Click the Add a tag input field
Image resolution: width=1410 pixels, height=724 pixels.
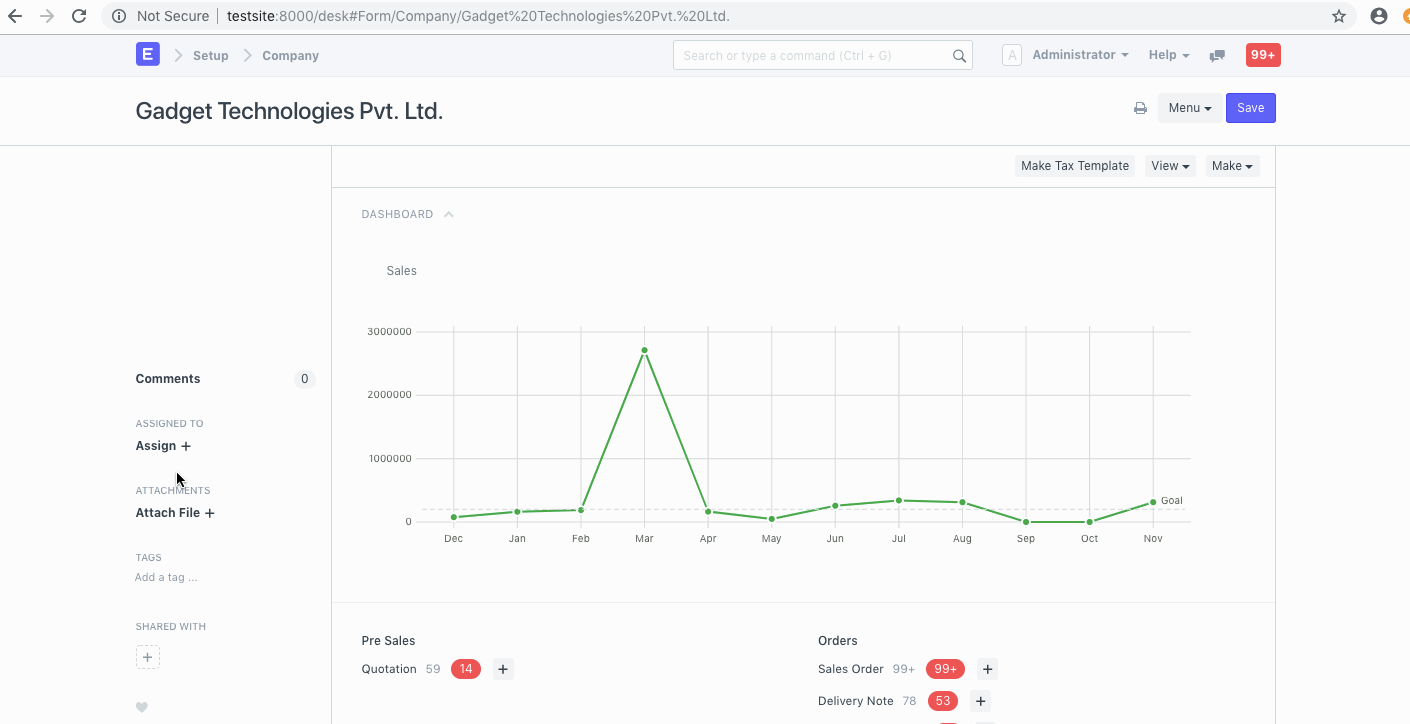coord(166,577)
